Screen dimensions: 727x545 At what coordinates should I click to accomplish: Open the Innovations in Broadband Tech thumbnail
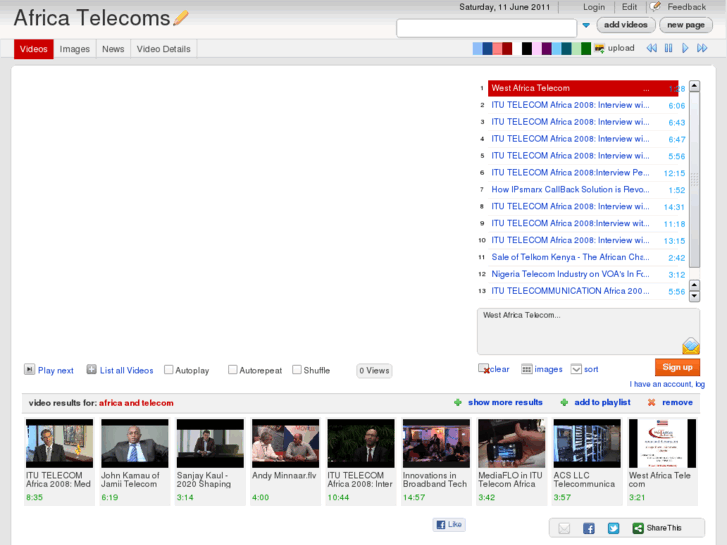click(436, 443)
